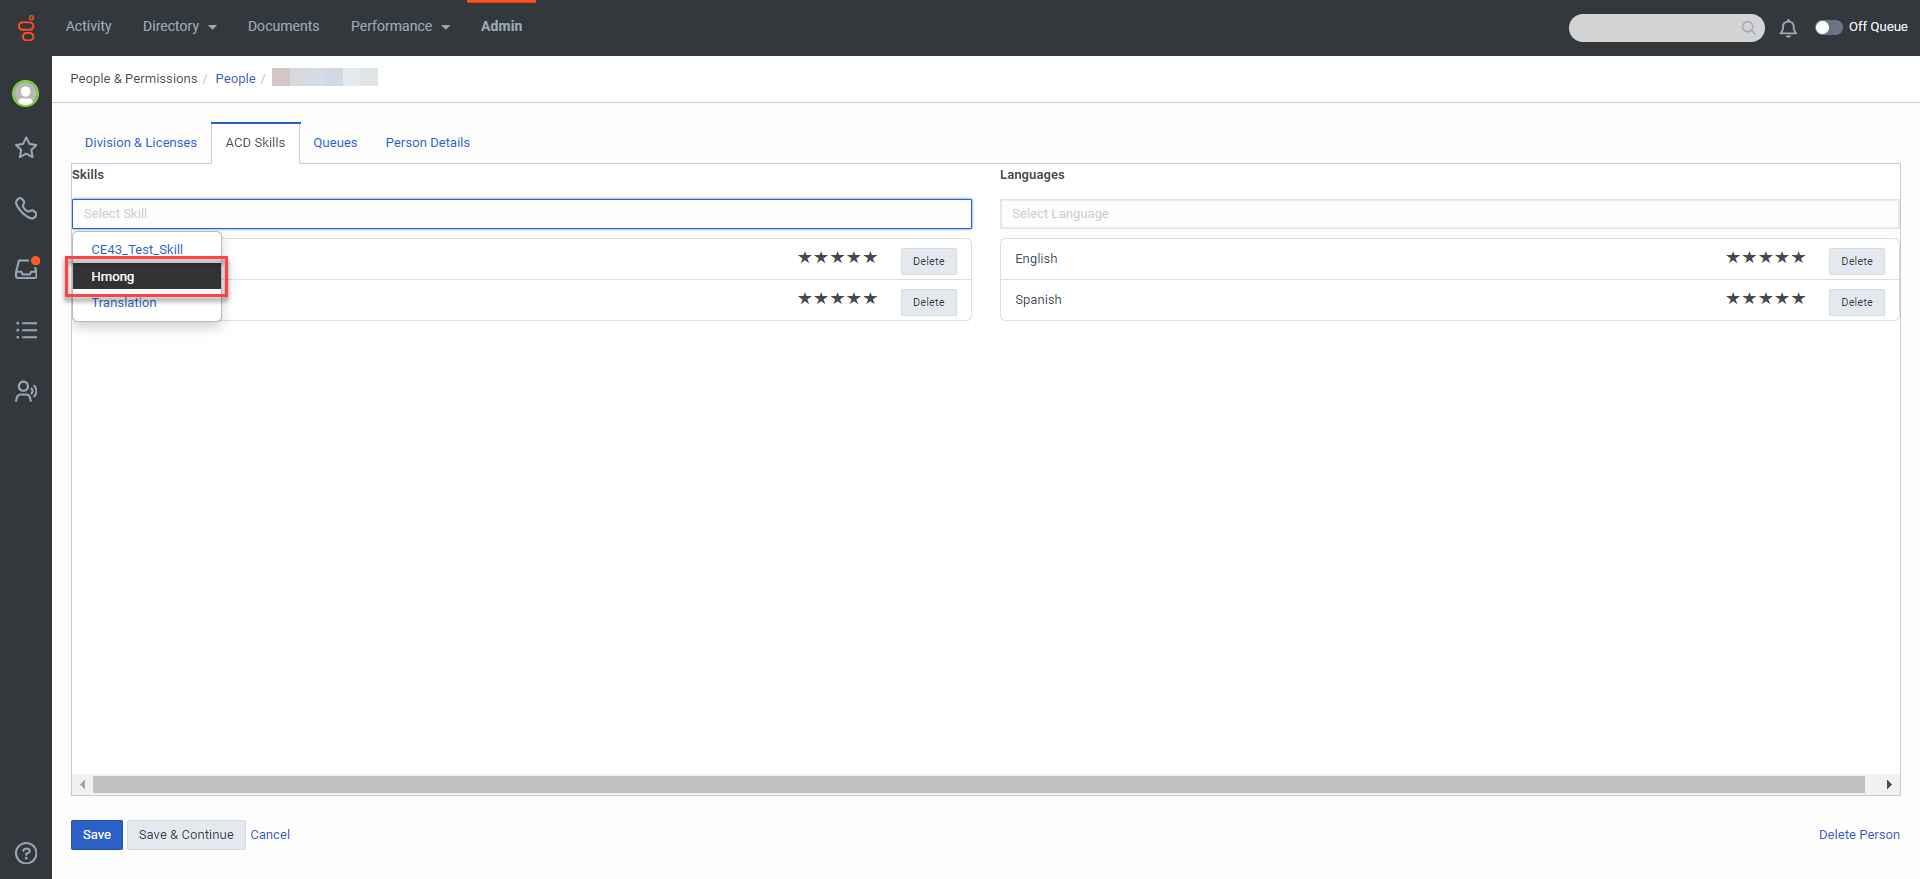
Task: Click the scrollbar left arrow
Action: pos(82,785)
